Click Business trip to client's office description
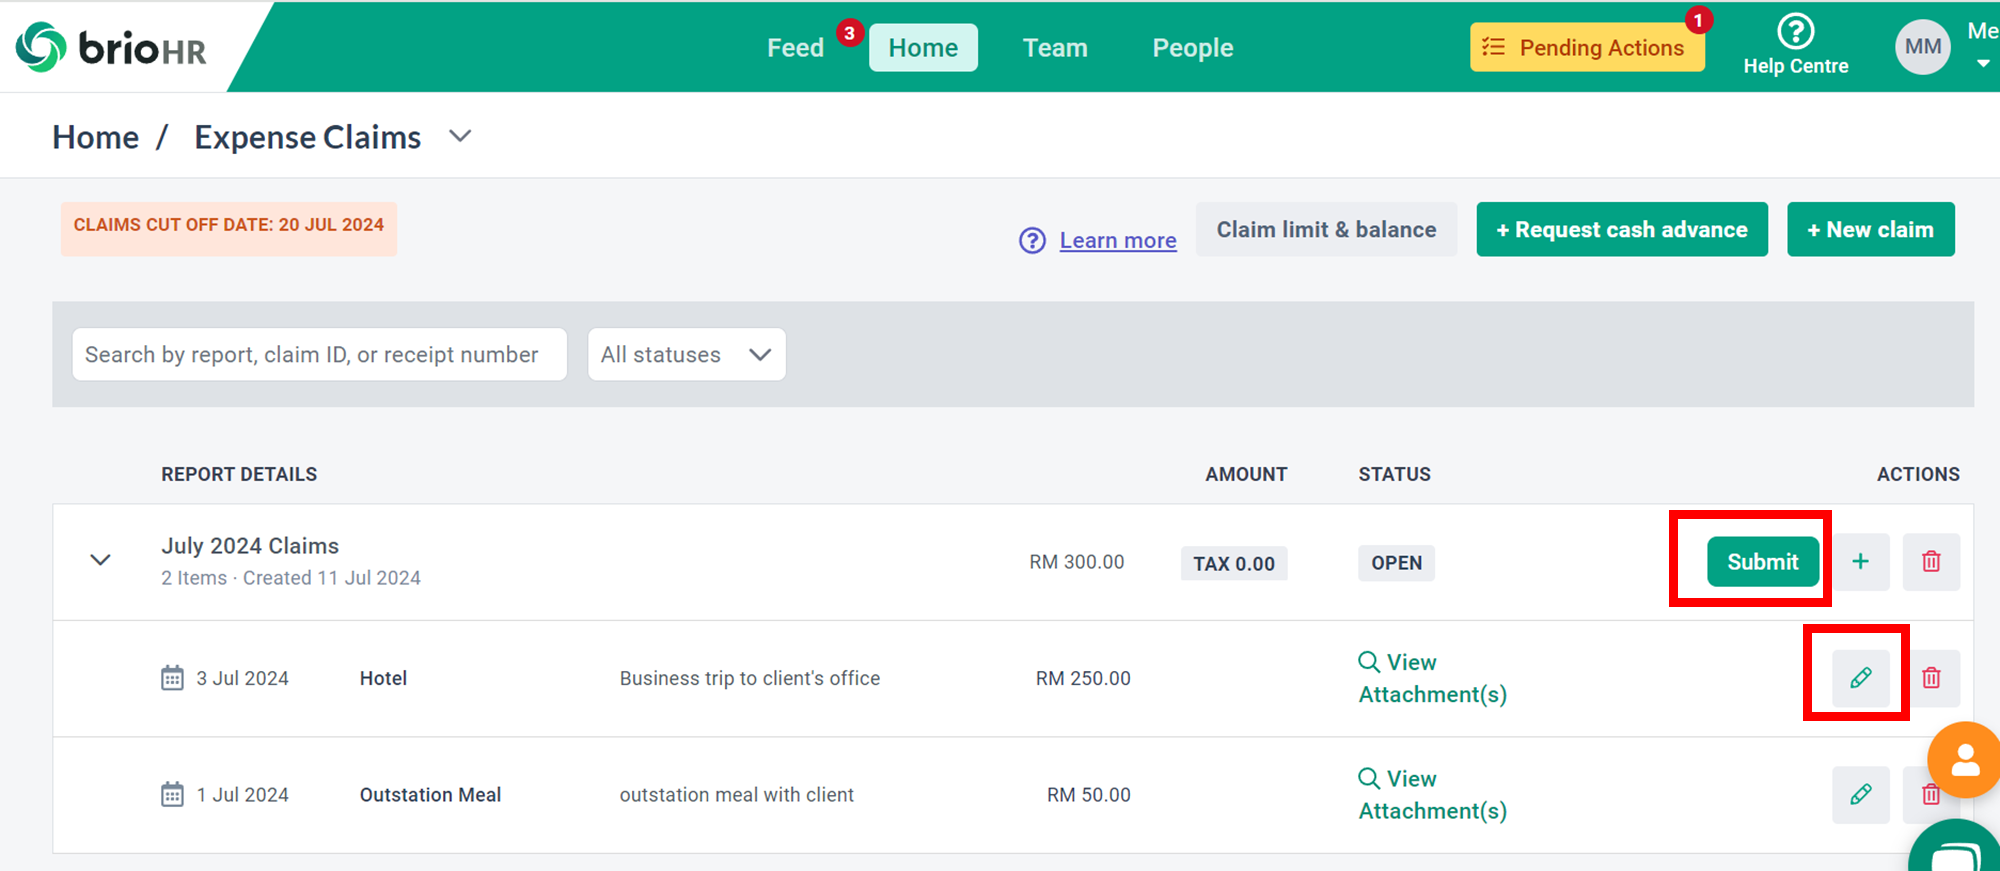 pyautogui.click(x=750, y=678)
